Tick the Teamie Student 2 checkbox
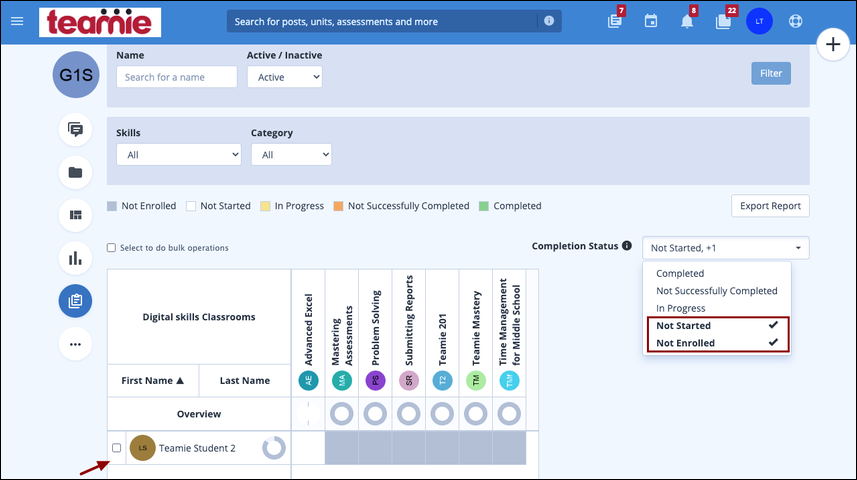The height and width of the screenshot is (480, 857). [116, 448]
